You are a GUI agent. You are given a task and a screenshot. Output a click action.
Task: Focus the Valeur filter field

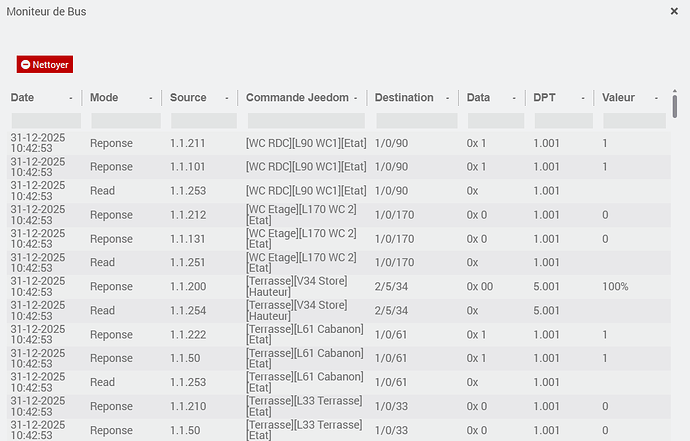coord(634,121)
